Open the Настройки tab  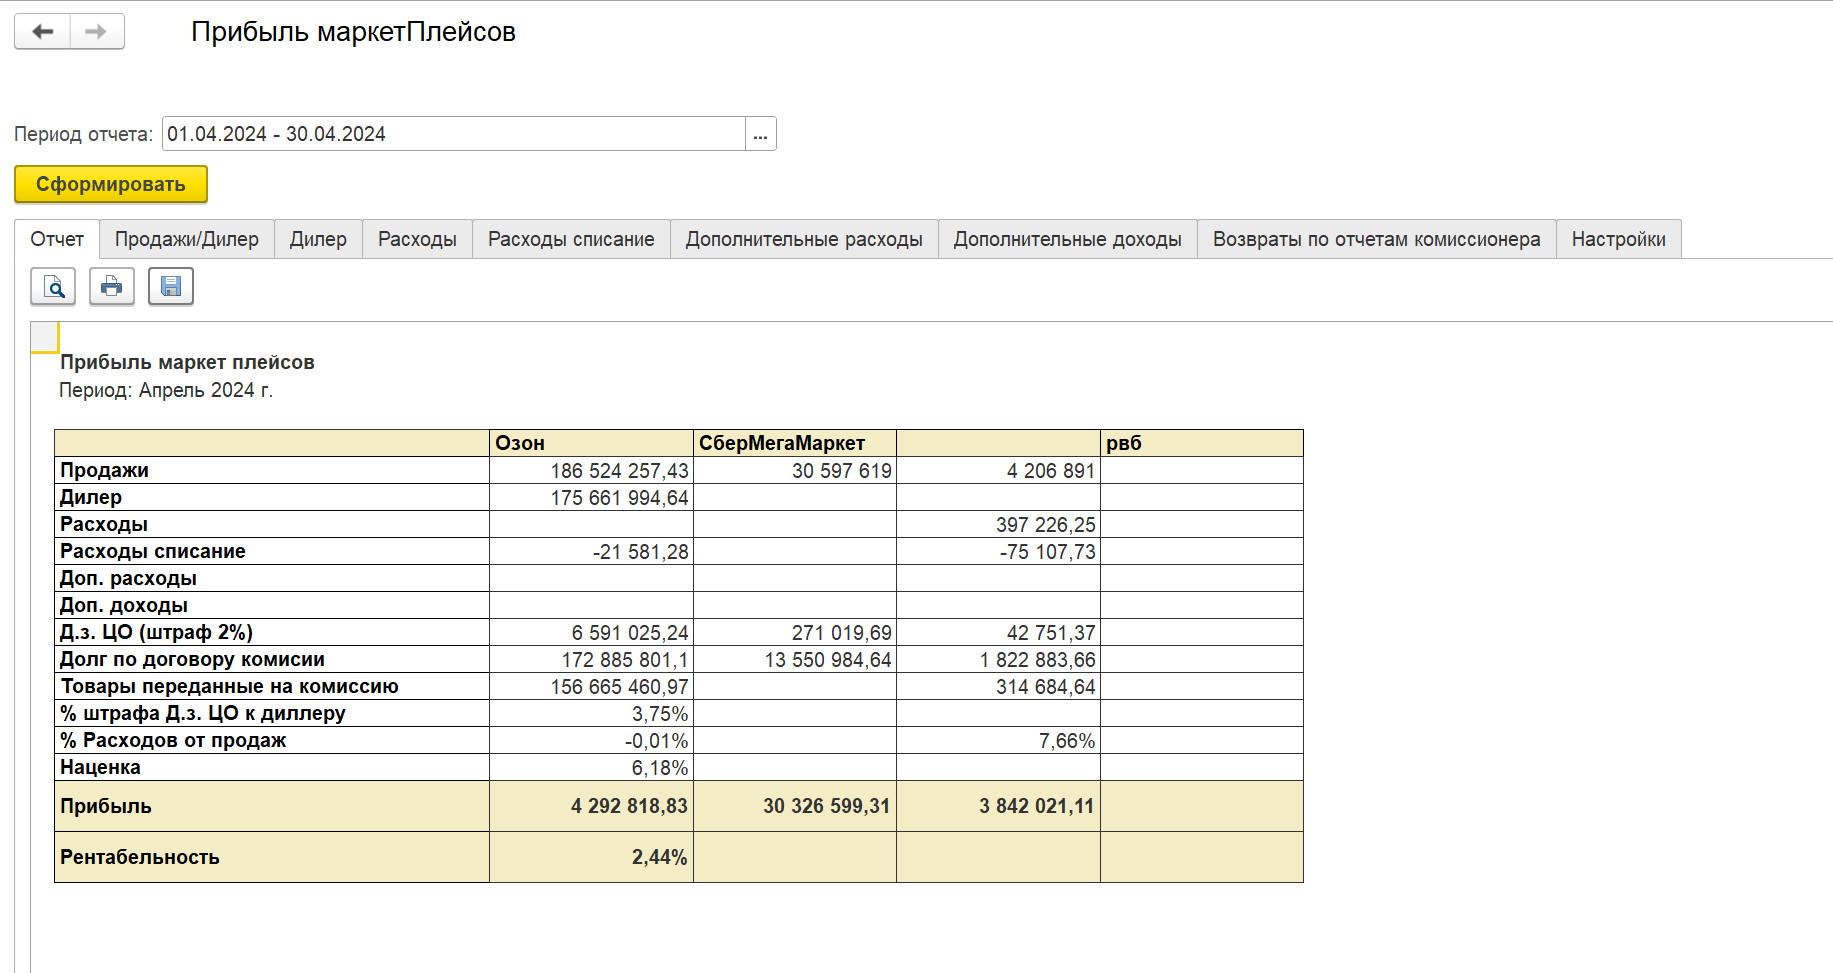click(1618, 239)
